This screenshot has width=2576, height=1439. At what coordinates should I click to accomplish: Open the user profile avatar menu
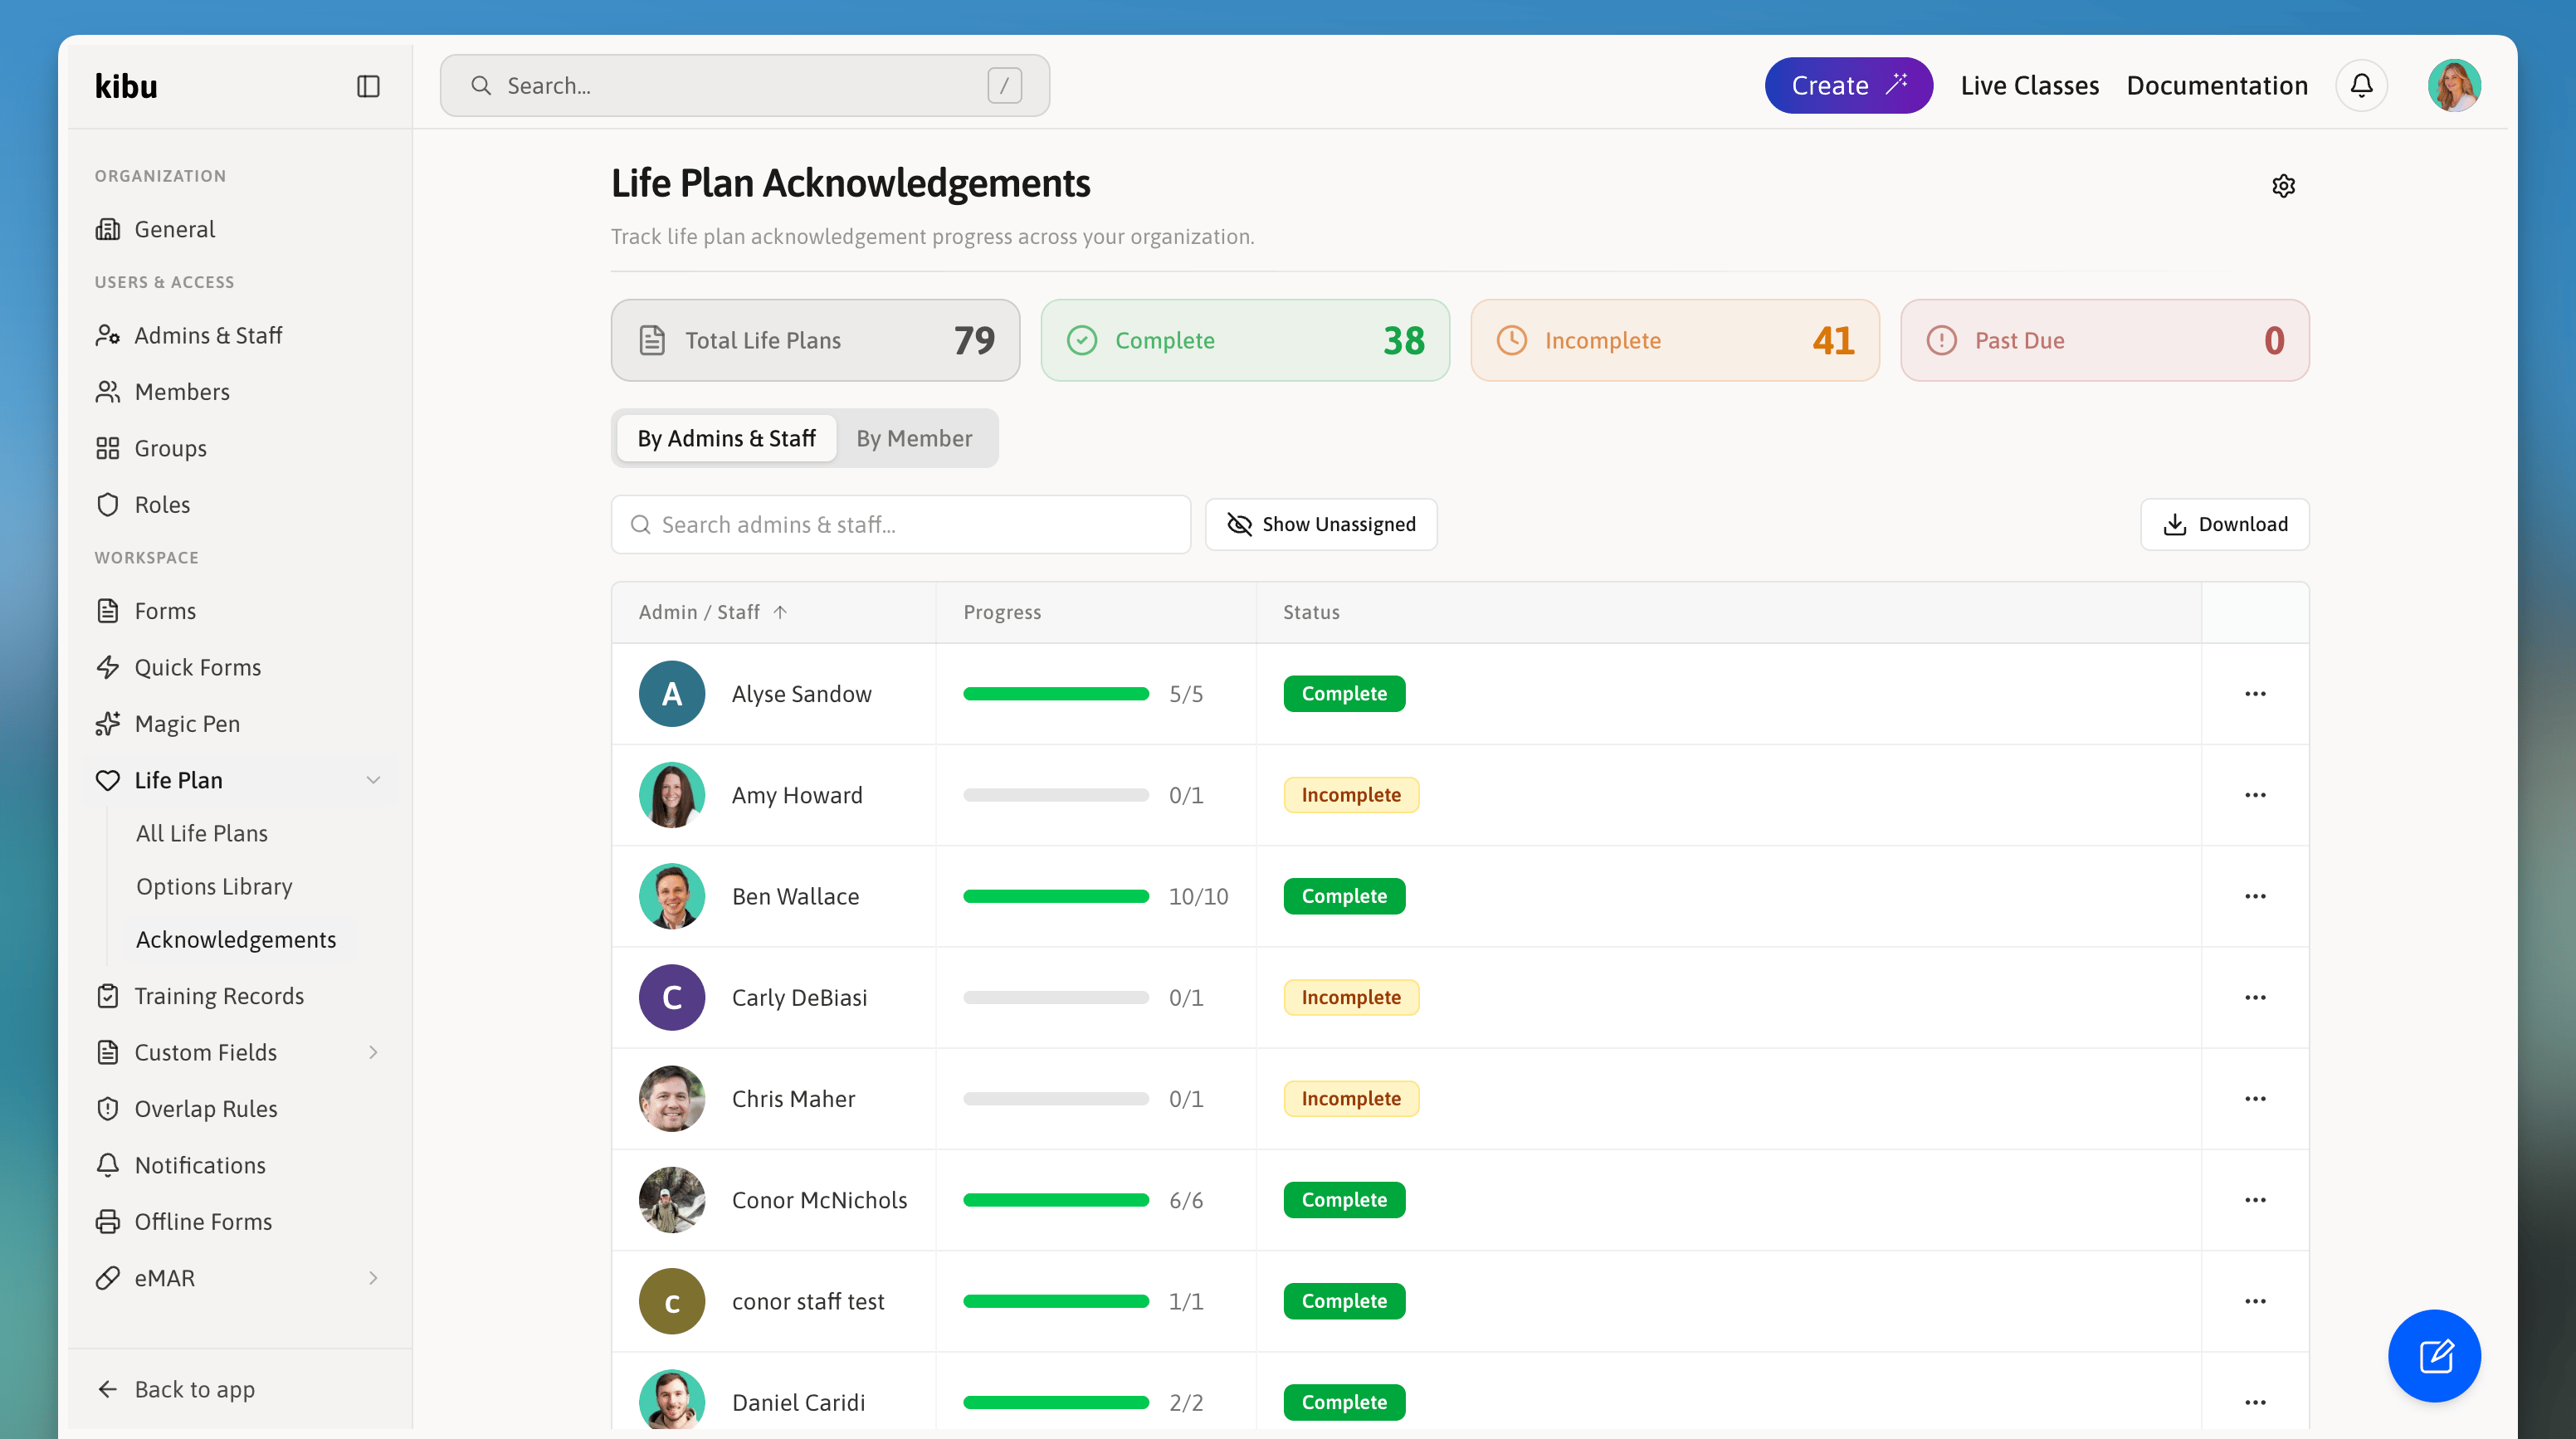click(2454, 86)
